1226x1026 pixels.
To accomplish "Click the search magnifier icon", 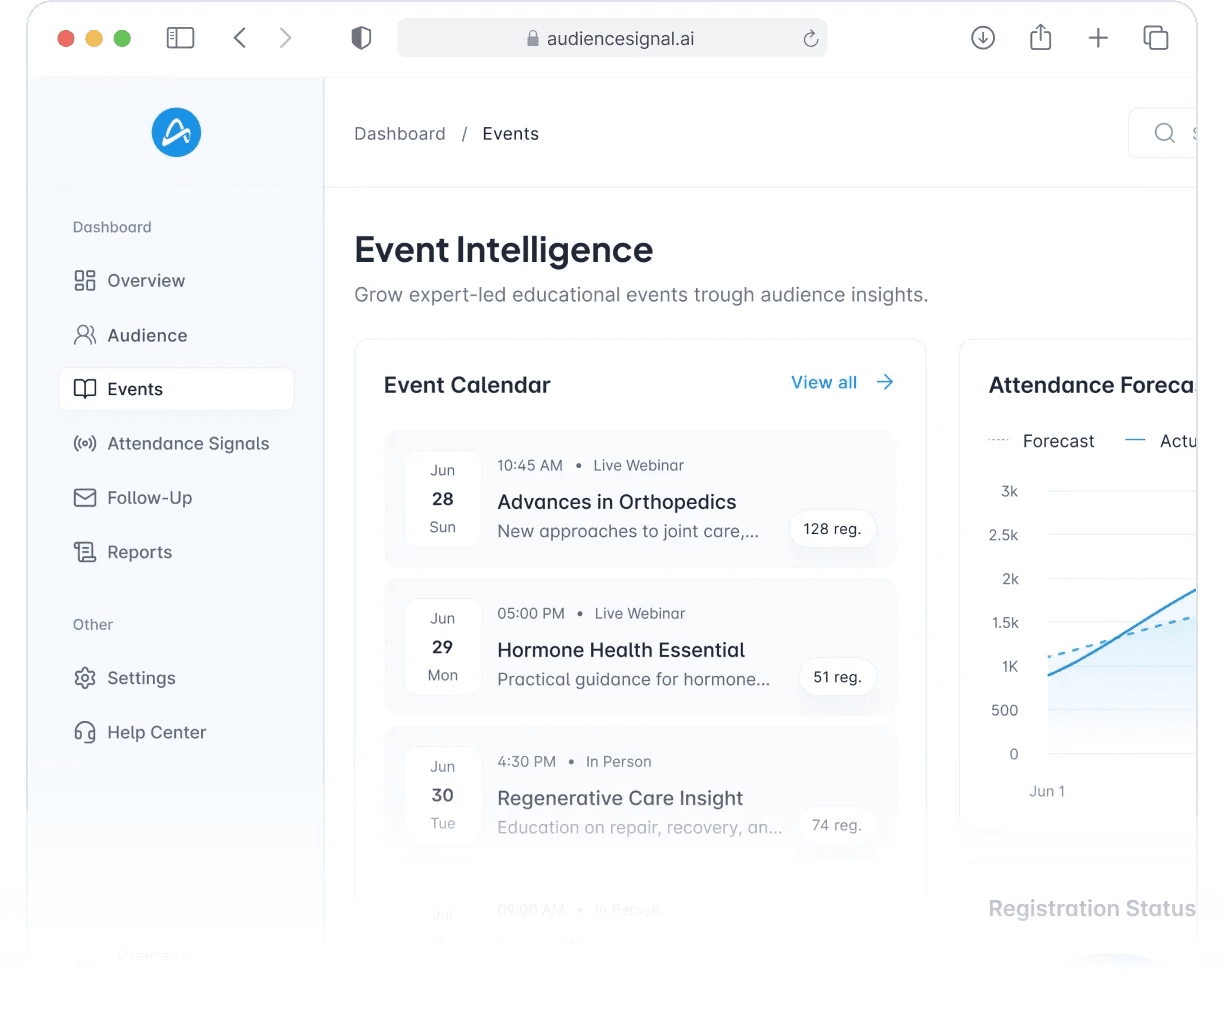I will (x=1164, y=133).
